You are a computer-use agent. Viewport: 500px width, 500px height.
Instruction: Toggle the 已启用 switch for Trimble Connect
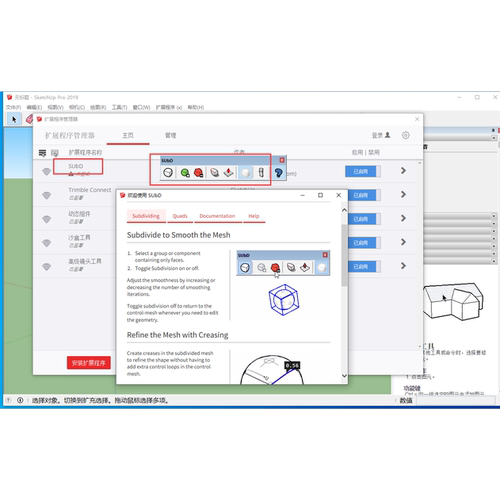pos(365,195)
